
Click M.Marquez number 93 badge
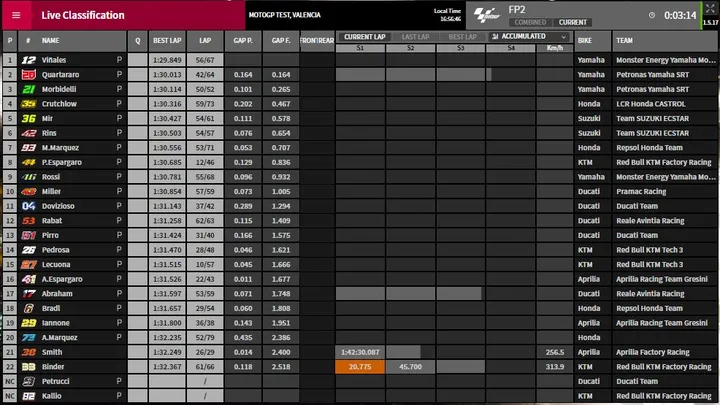click(28, 148)
